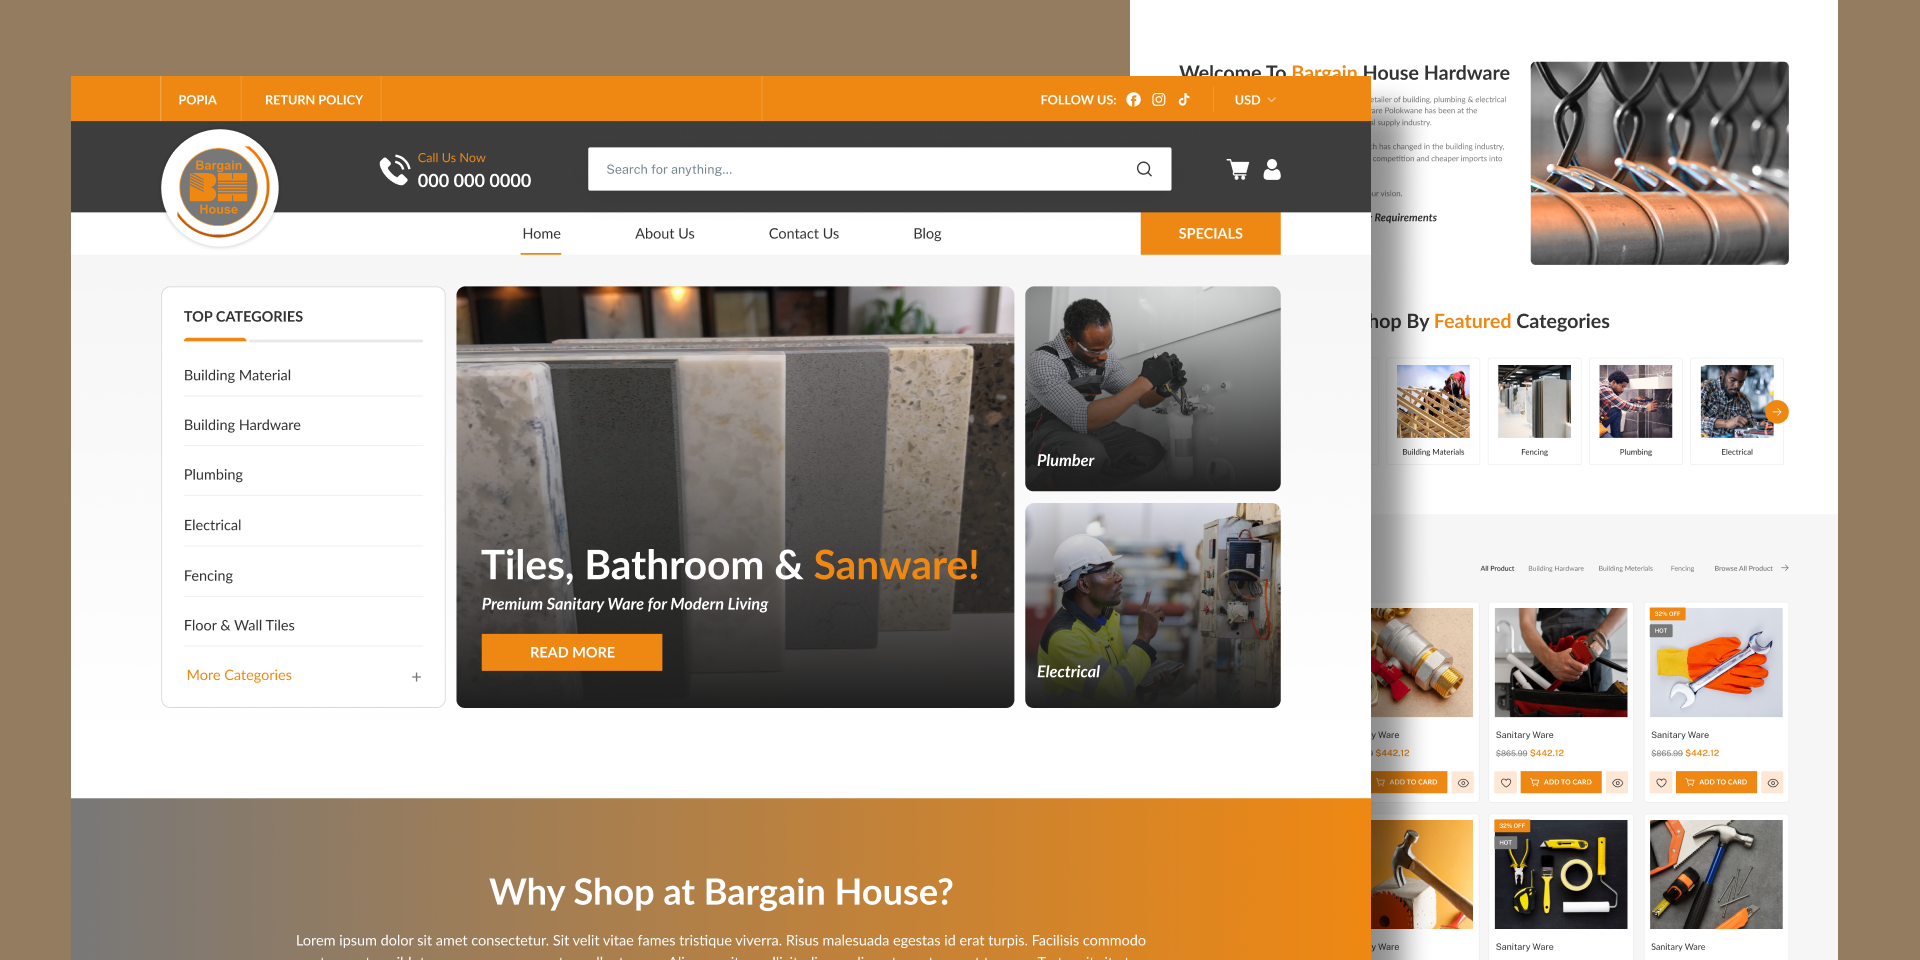Add the pipe wrench product to cart
1920x960 pixels.
[x=1561, y=783]
